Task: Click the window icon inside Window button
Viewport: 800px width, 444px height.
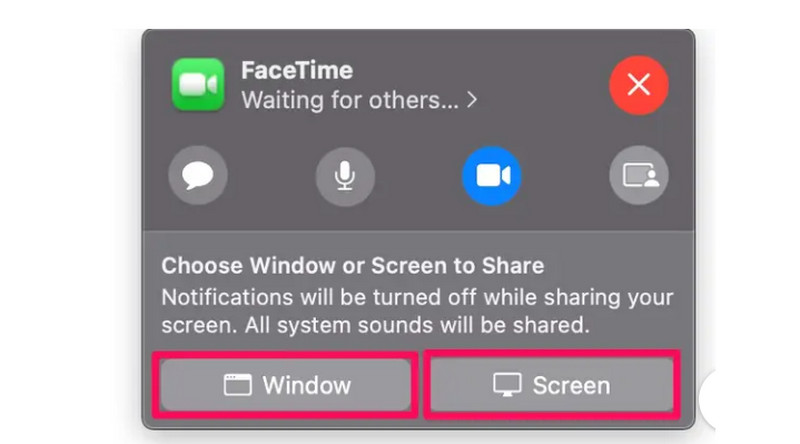Action: point(238,385)
